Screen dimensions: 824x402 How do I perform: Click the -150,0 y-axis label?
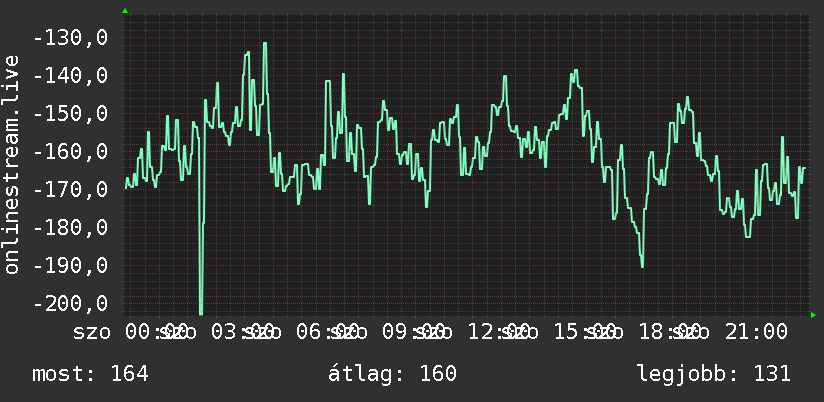coord(70,114)
